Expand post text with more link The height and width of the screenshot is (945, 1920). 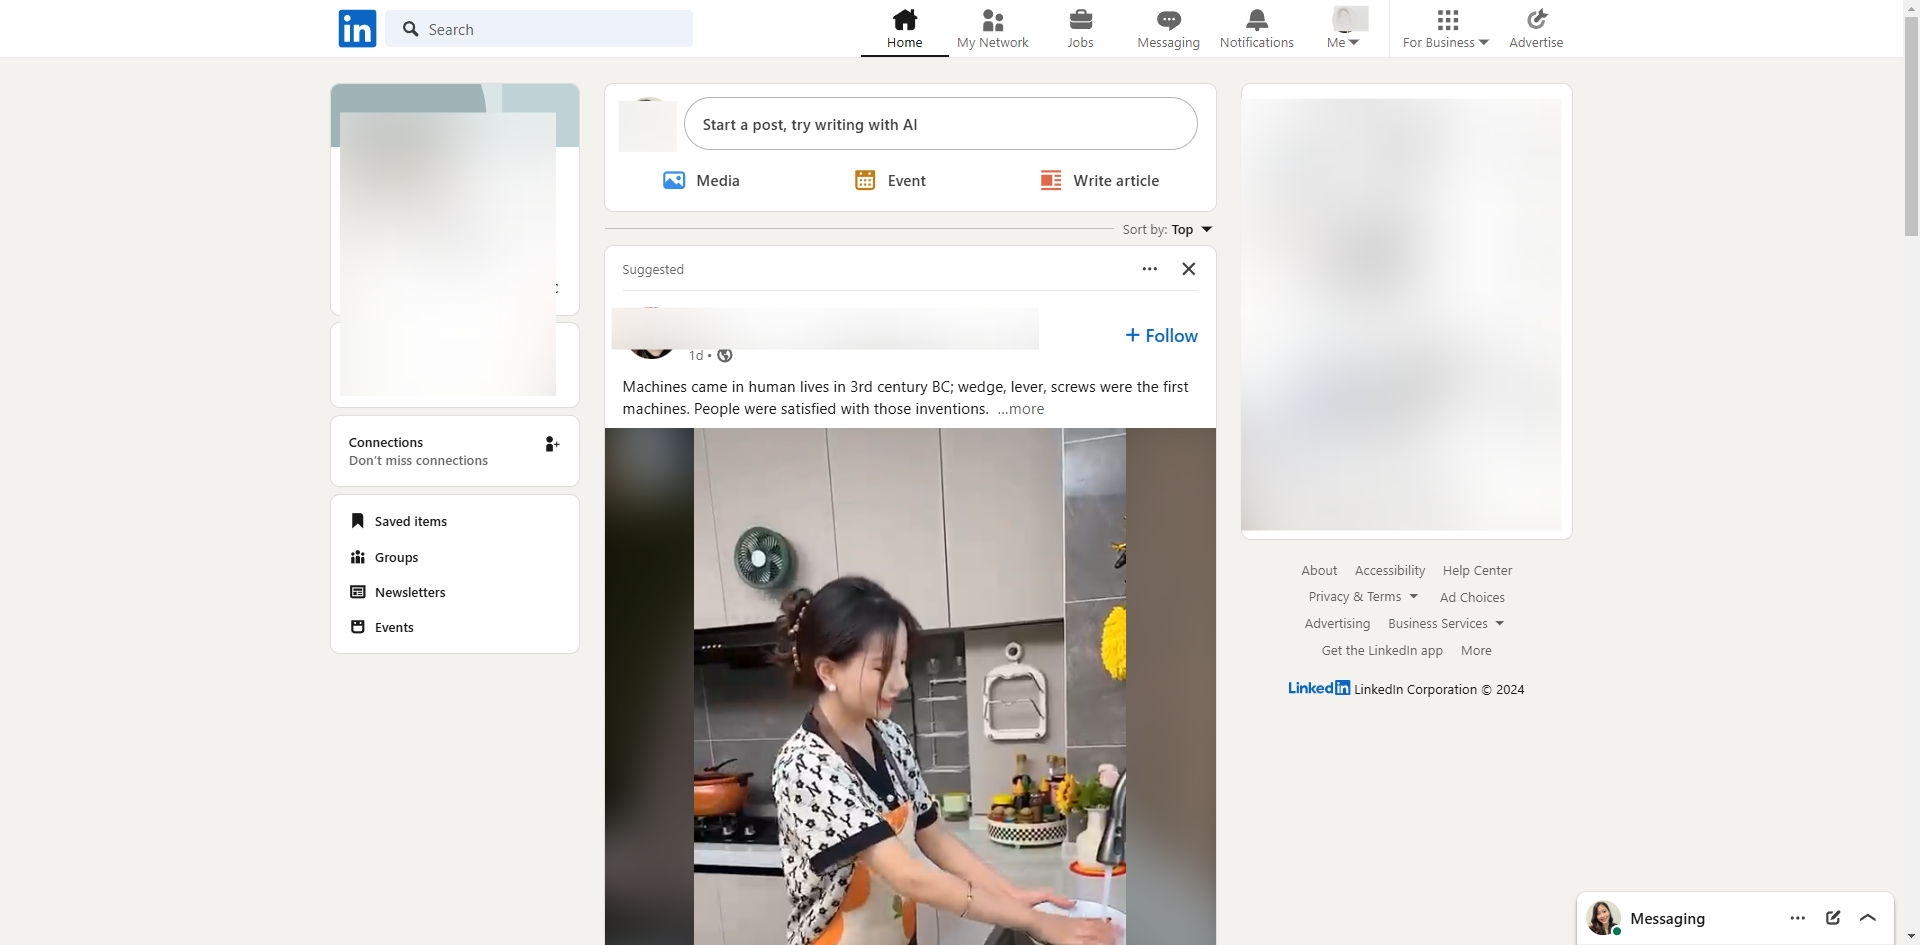1021,409
